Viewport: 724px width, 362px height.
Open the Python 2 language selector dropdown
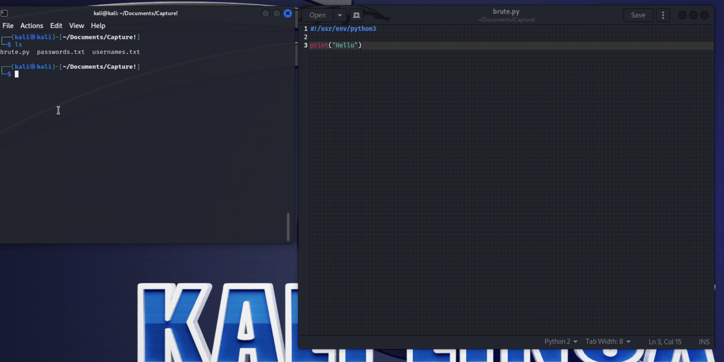coord(561,342)
